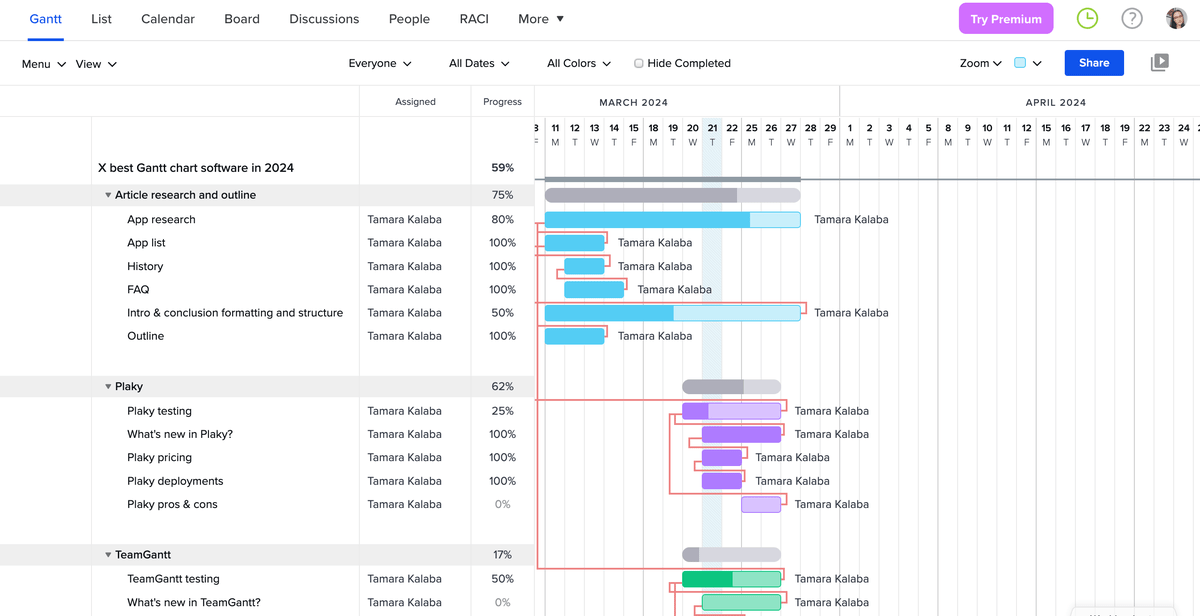This screenshot has width=1200, height=616.
Task: Switch to the RACI tab
Action: [x=474, y=19]
